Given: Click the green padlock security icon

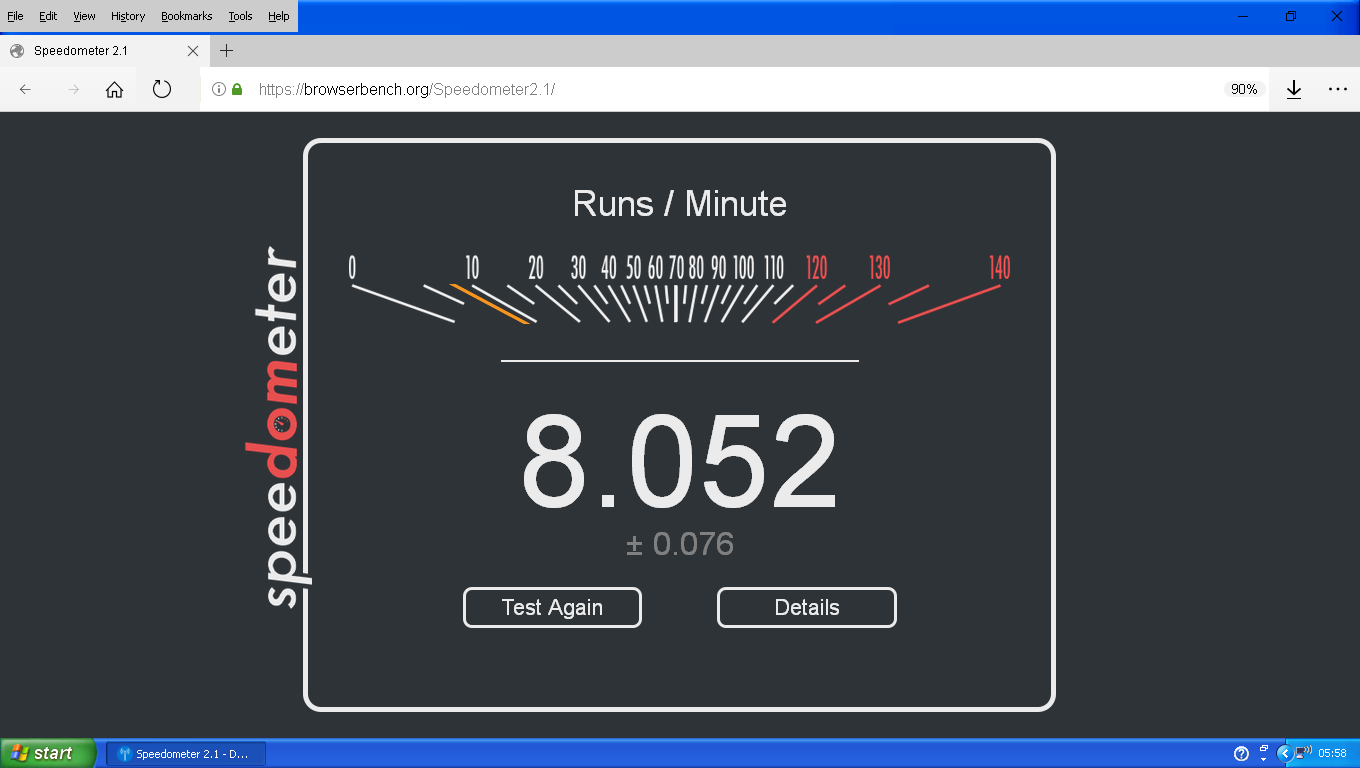Looking at the screenshot, I should 237,89.
